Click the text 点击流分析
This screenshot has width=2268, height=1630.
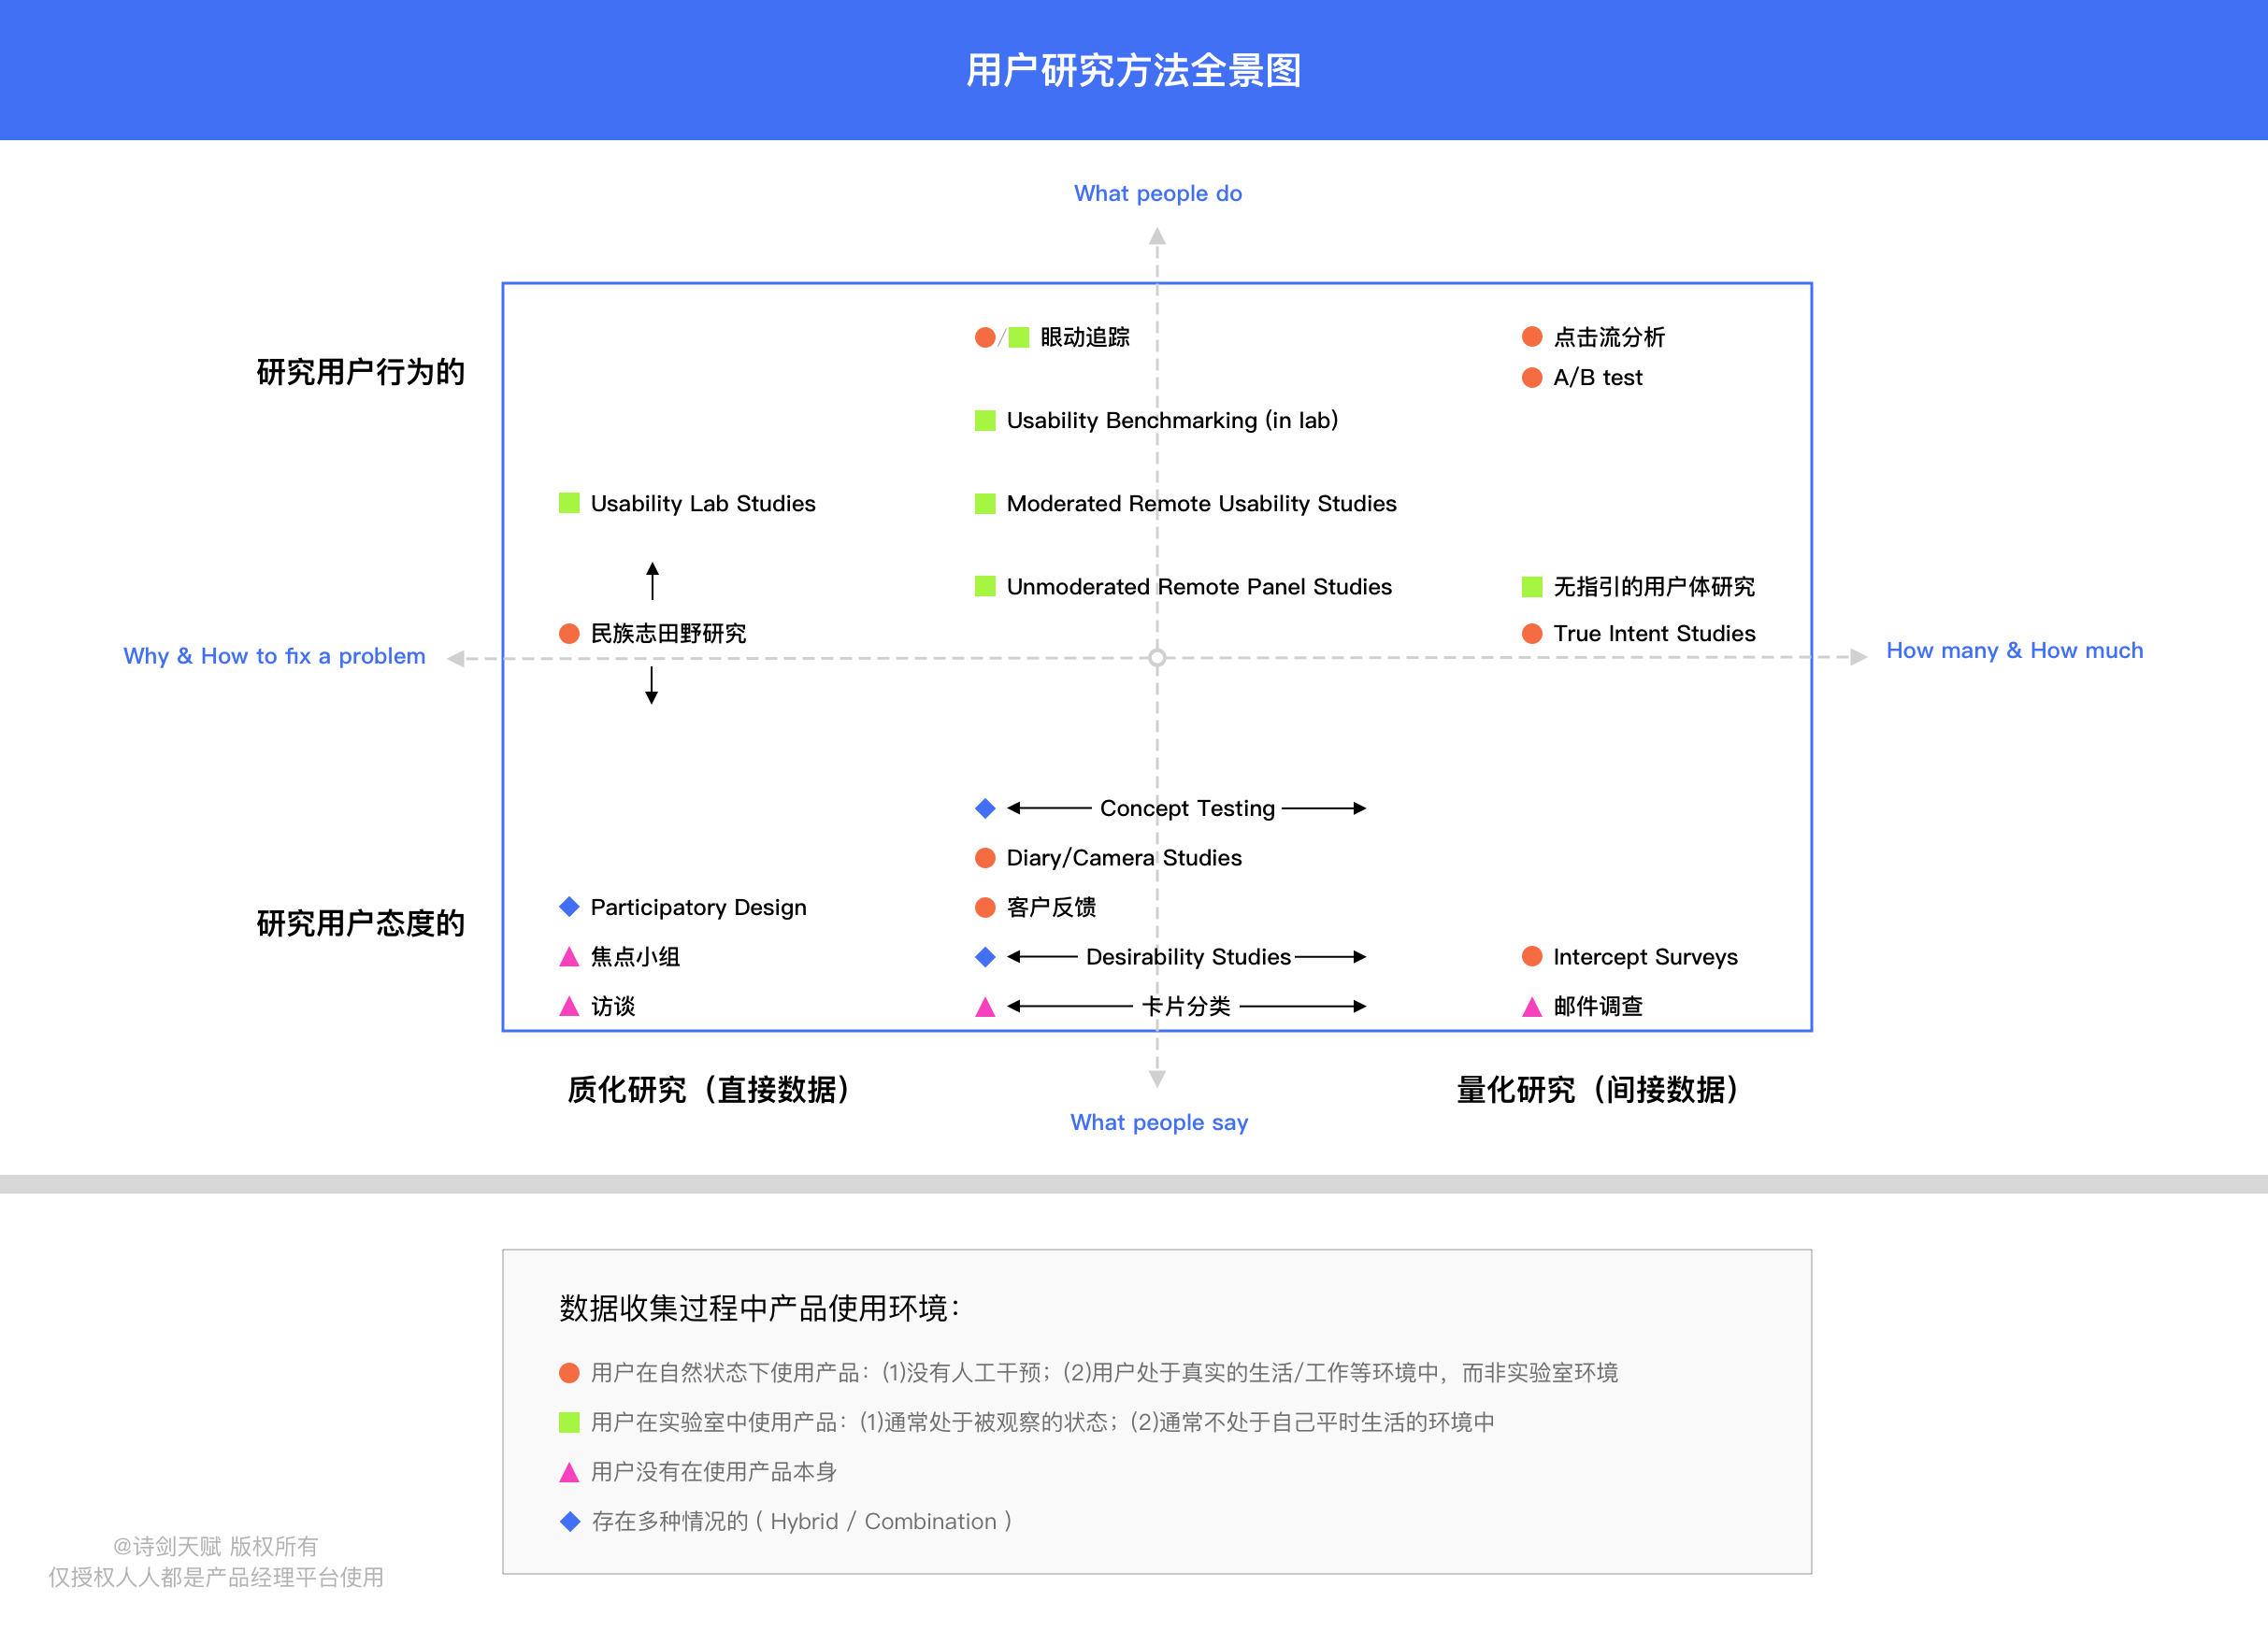(x=1609, y=337)
